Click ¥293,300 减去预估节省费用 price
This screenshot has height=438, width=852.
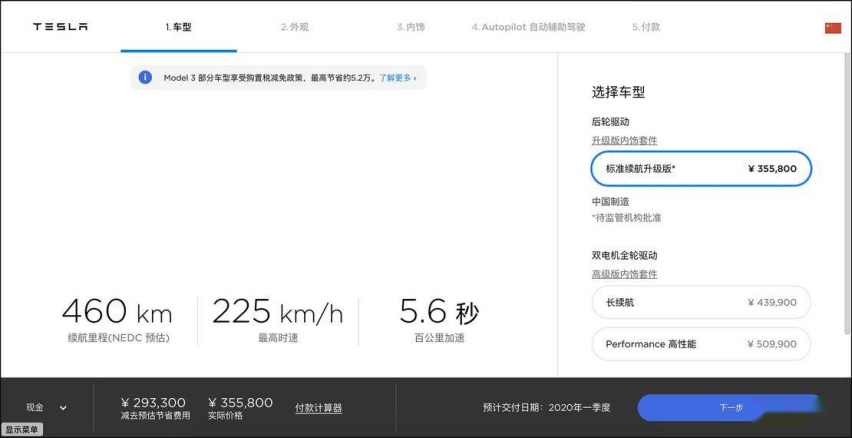tap(155, 409)
